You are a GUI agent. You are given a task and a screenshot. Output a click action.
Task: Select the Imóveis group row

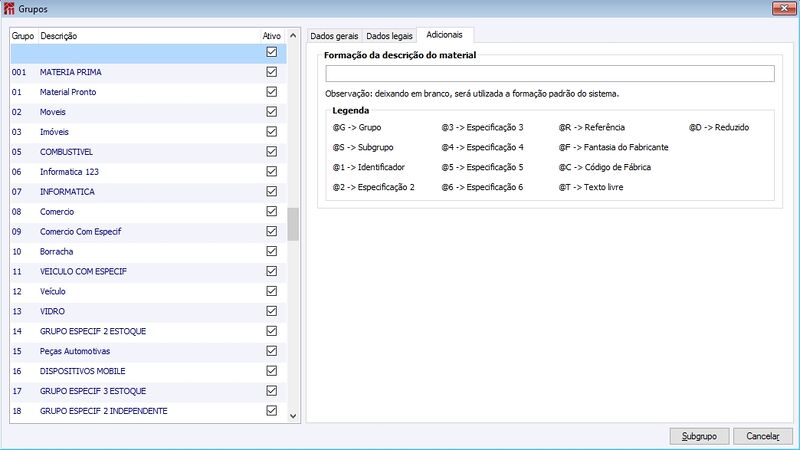(x=148, y=132)
